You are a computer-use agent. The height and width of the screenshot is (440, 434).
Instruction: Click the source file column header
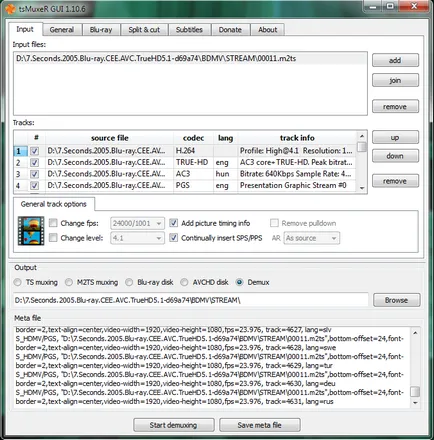pos(109,138)
